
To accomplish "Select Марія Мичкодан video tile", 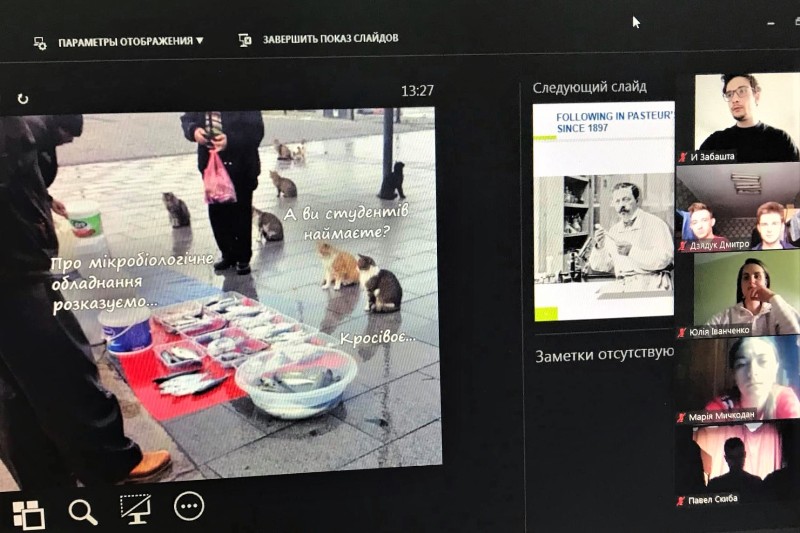I will click(x=738, y=378).
